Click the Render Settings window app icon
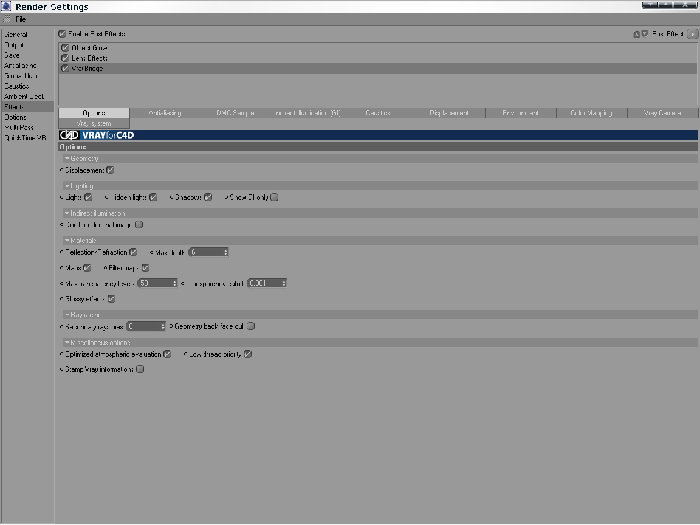The height and width of the screenshot is (525, 700). point(6,6)
